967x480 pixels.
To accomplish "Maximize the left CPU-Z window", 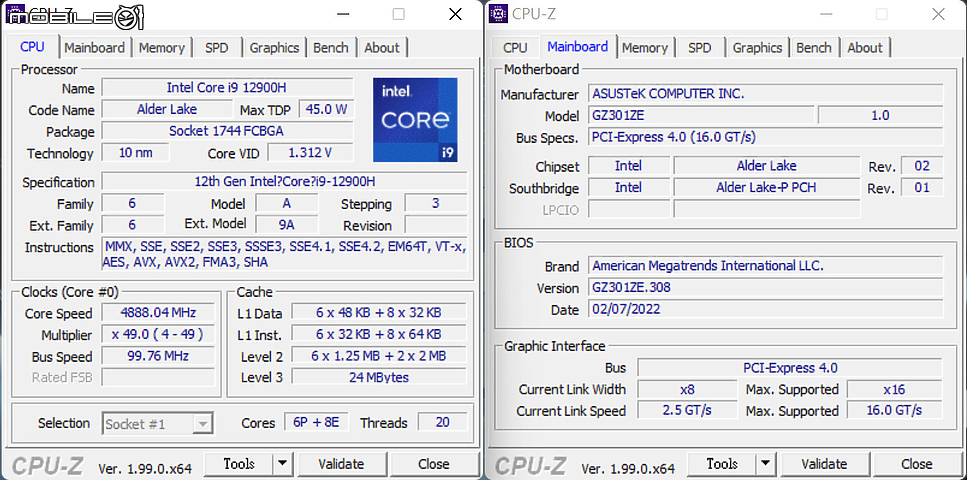I will (399, 14).
